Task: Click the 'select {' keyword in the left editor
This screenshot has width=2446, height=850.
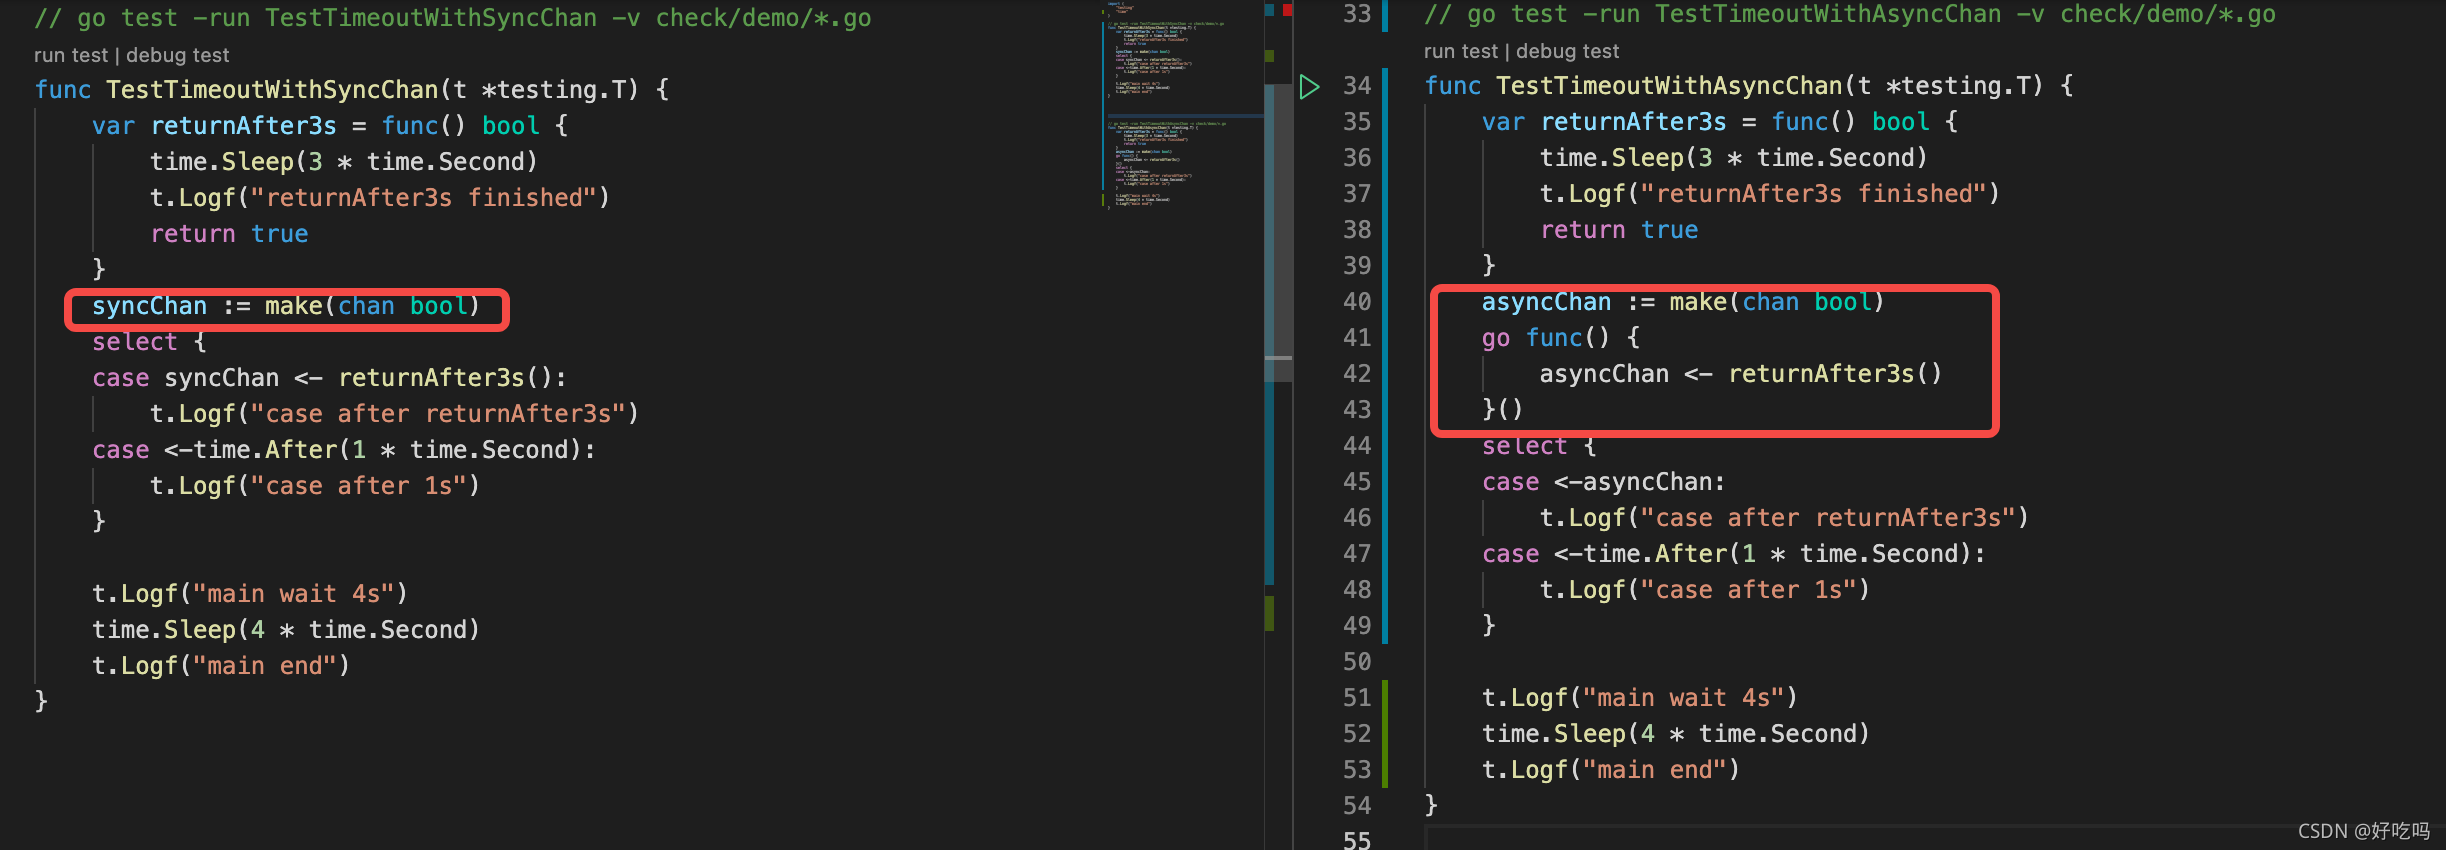Action: tap(149, 342)
